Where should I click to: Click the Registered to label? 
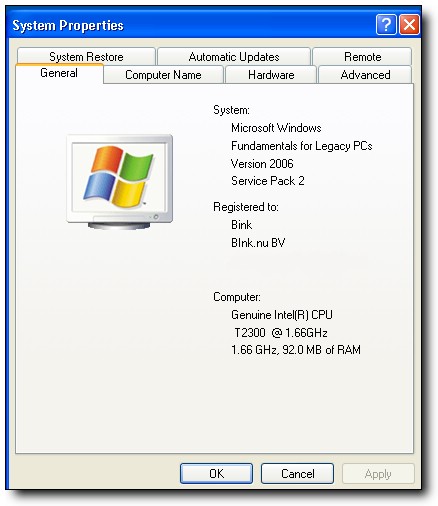pyautogui.click(x=246, y=207)
